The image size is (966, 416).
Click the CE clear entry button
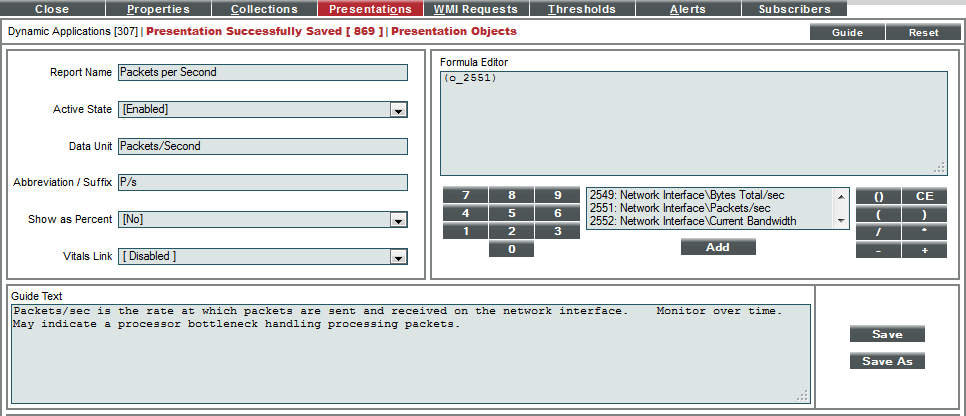click(x=924, y=196)
